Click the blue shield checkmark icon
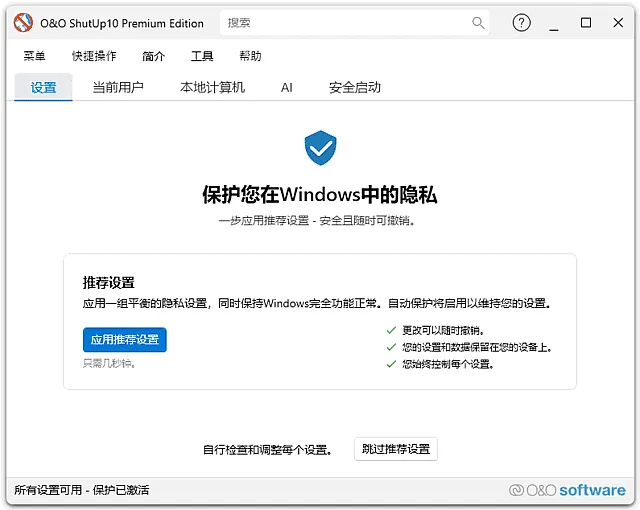The image size is (640, 510). coord(320,148)
